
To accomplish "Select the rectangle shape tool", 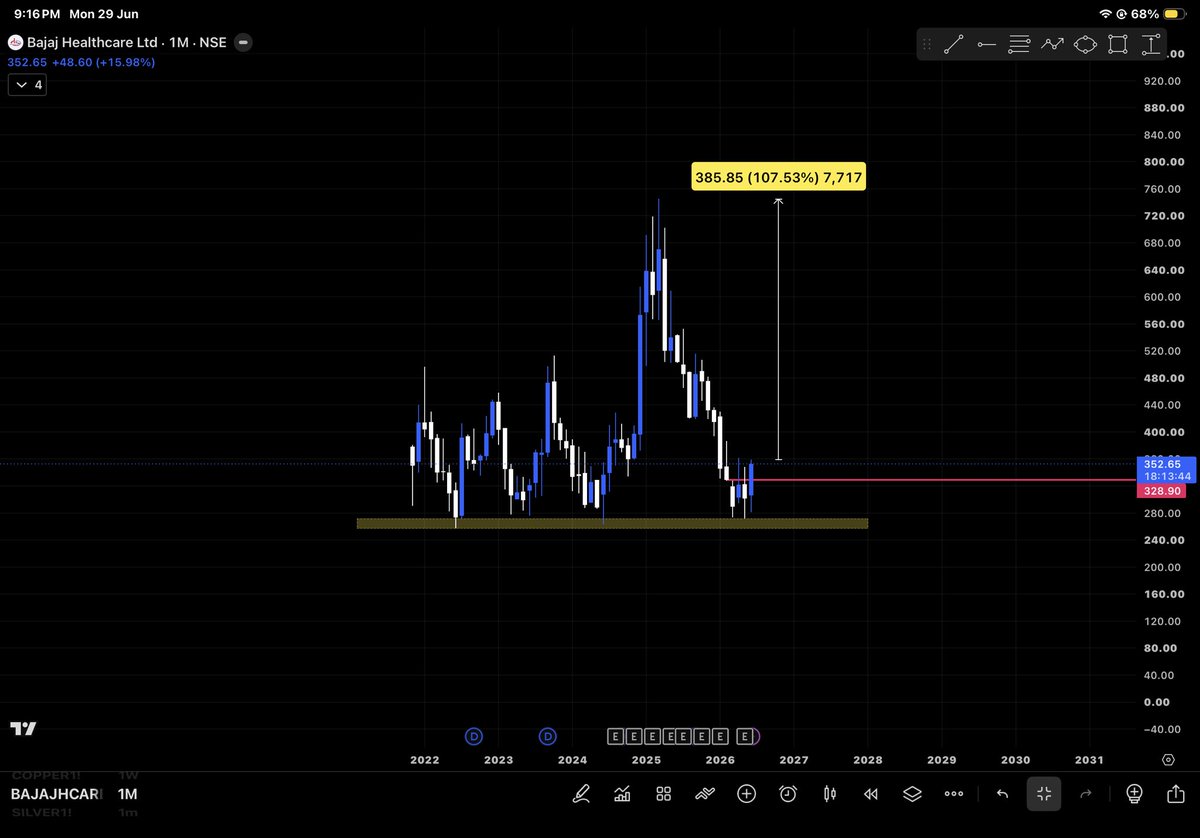I will tap(1118, 44).
